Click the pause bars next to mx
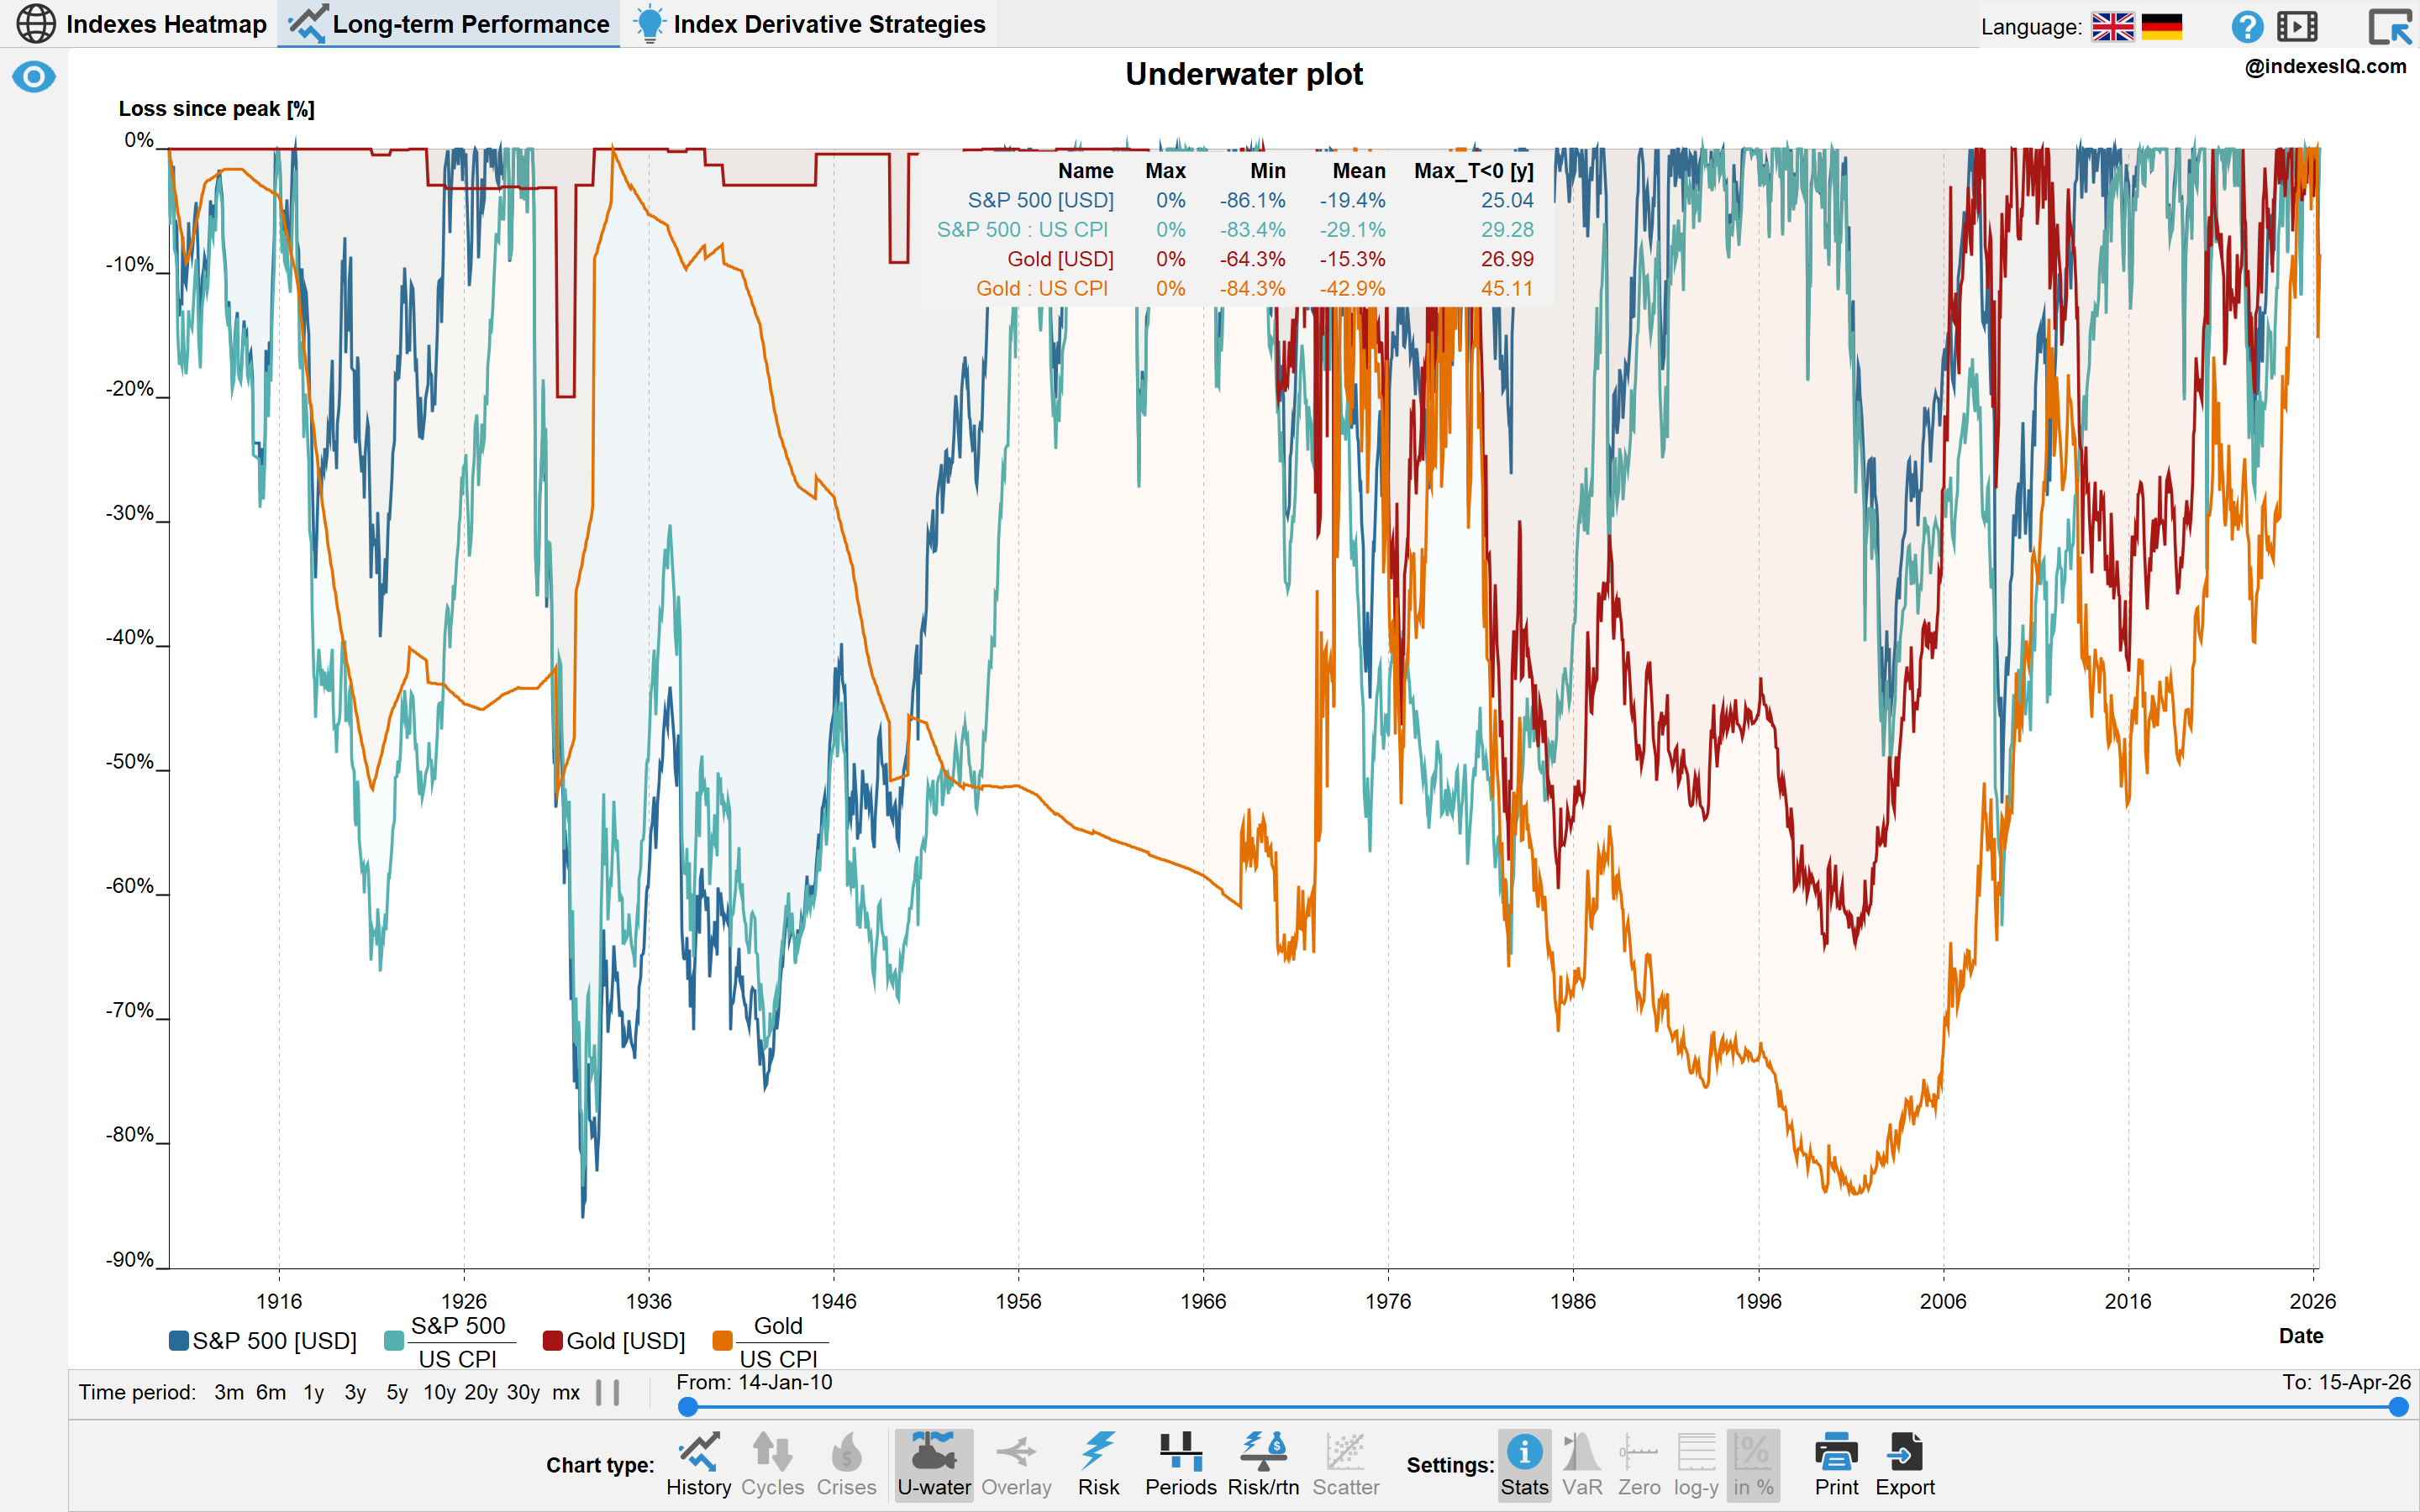This screenshot has height=1512, width=2420. point(607,1392)
